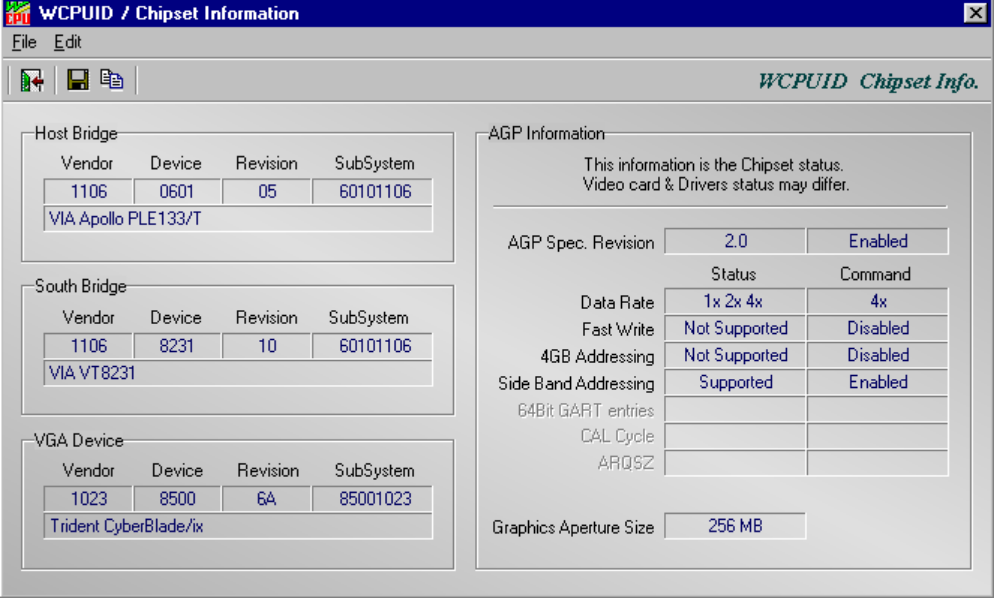This screenshot has width=994, height=598.
Task: Close the Chipset Information window
Action: (x=975, y=13)
